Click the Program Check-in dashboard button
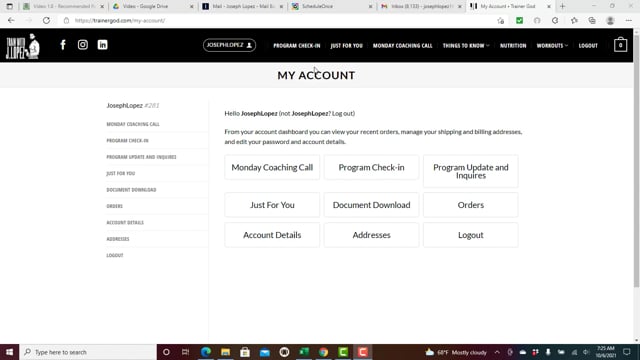Image resolution: width=640 pixels, height=360 pixels. point(371,167)
